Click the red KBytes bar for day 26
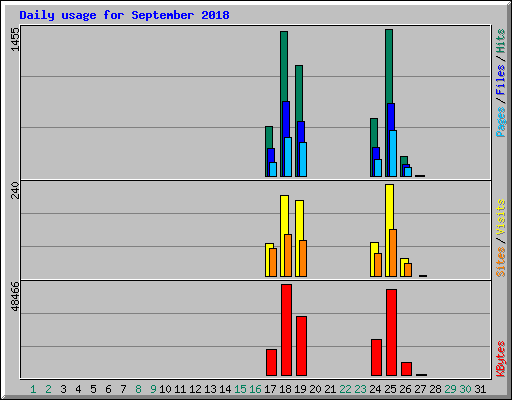Screen dimensions: 512x400 [406, 369]
